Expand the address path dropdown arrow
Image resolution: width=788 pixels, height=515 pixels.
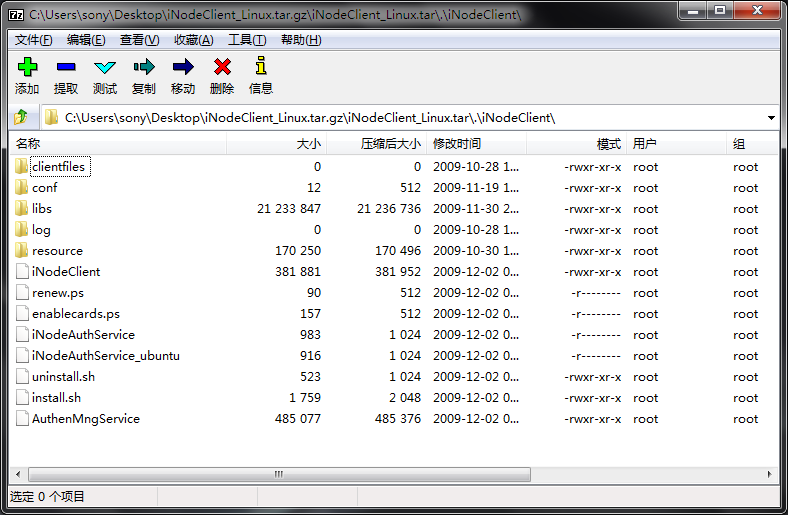[x=771, y=118]
